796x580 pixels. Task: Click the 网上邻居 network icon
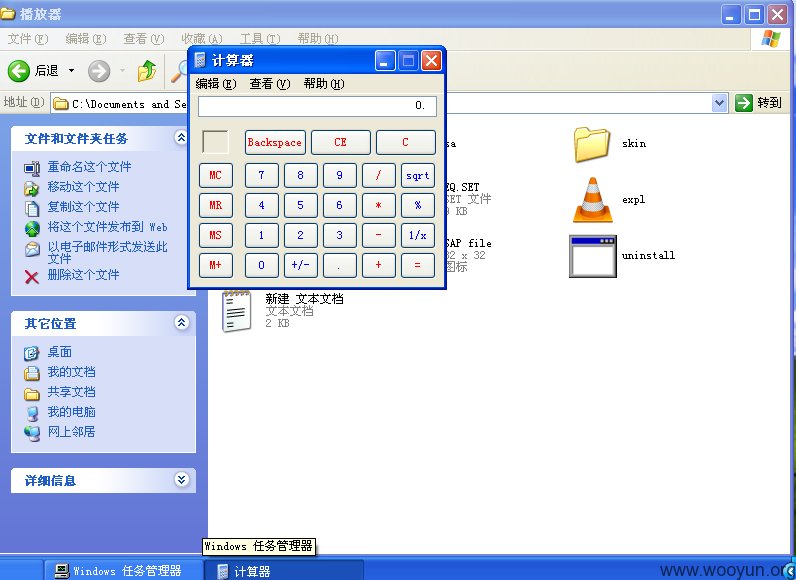tap(32, 433)
